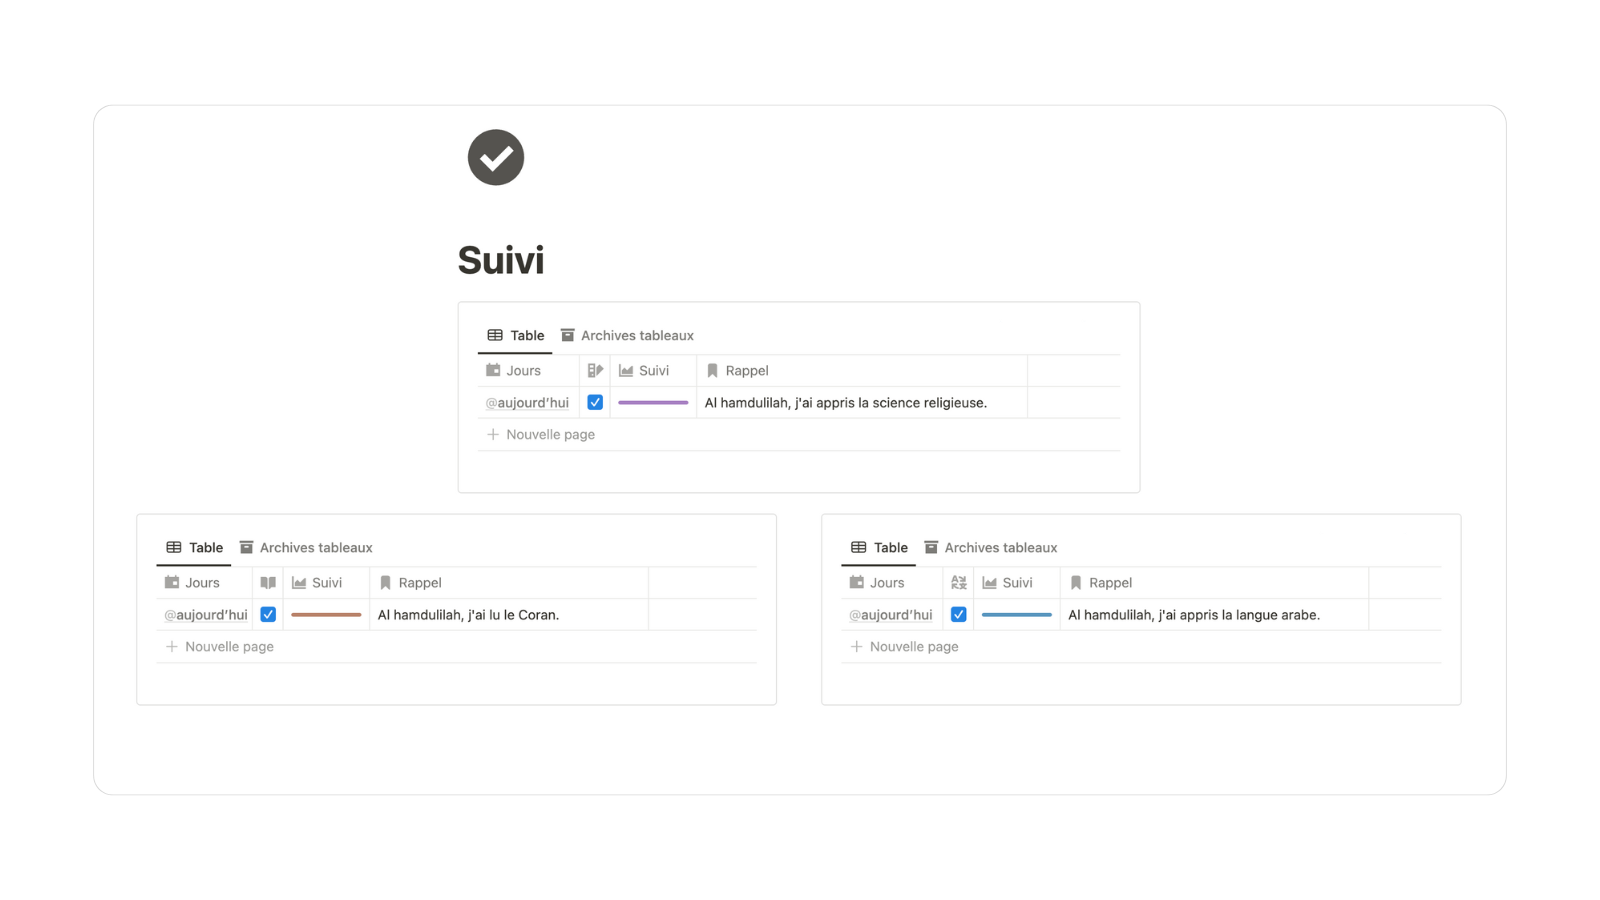
Task: Click the Rappel bookmark icon in Coran table
Action: click(385, 582)
